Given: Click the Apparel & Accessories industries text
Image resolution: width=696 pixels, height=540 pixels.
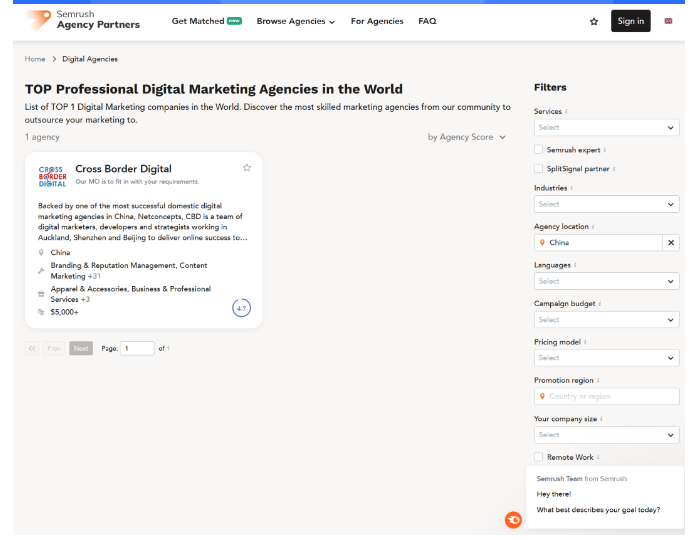Looking at the screenshot, I should click(130, 294).
